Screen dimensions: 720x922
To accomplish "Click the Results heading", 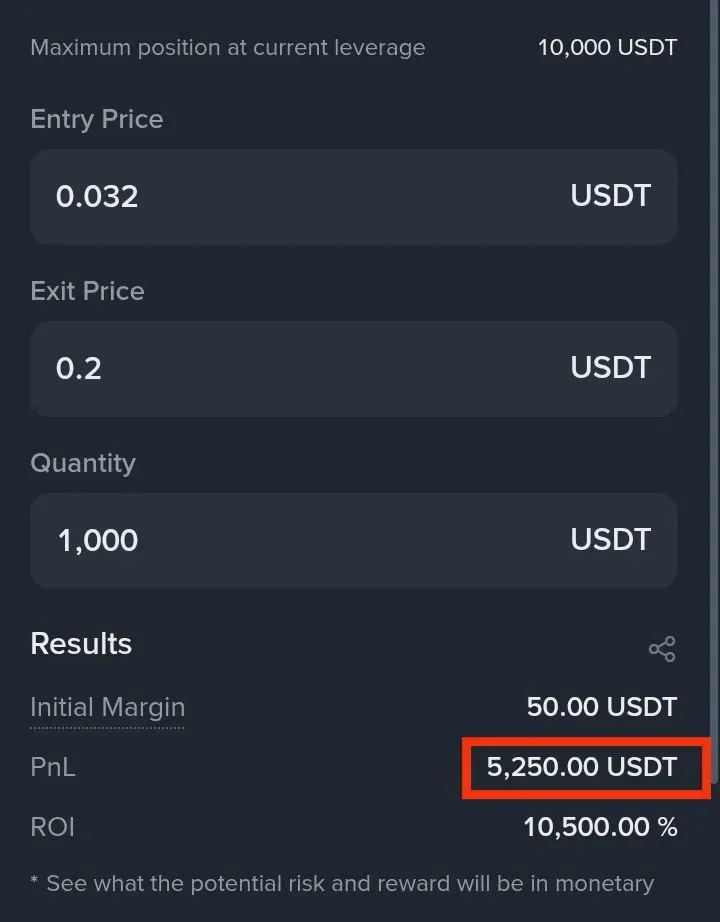I will 81,643.
